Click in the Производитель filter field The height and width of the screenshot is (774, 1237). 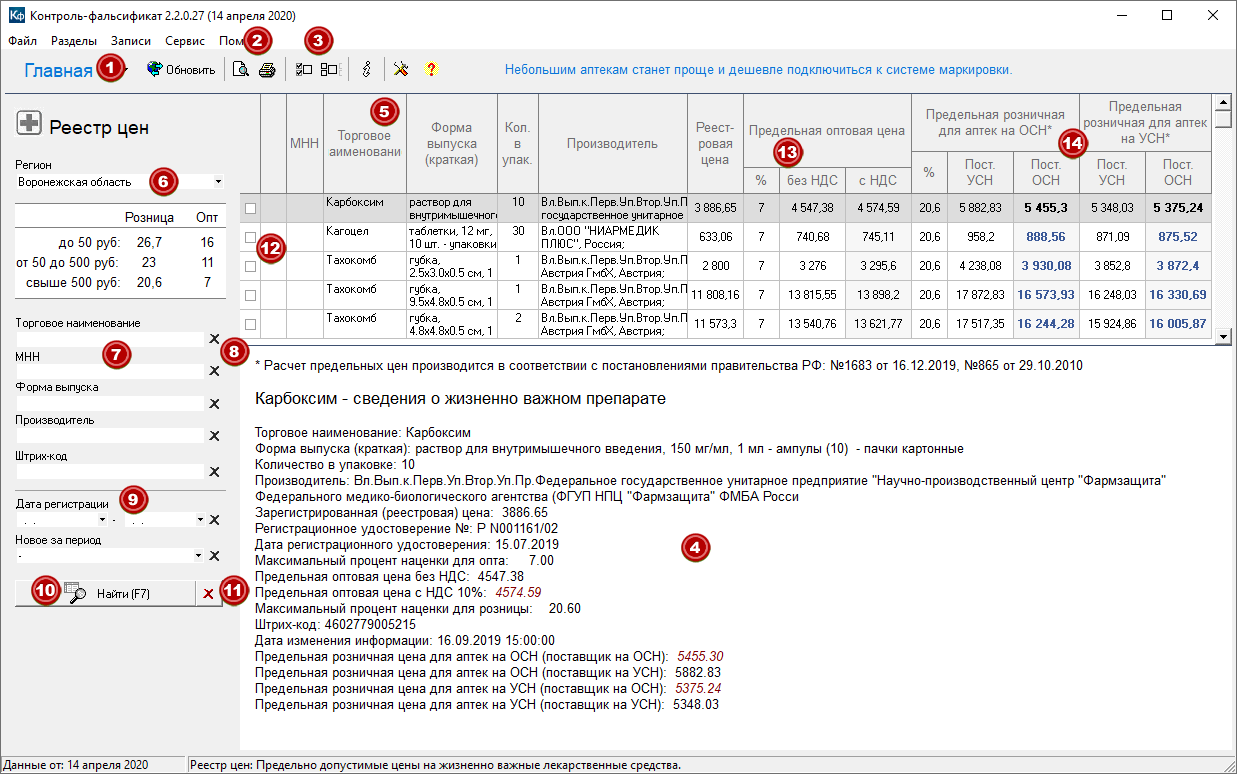click(x=110, y=436)
